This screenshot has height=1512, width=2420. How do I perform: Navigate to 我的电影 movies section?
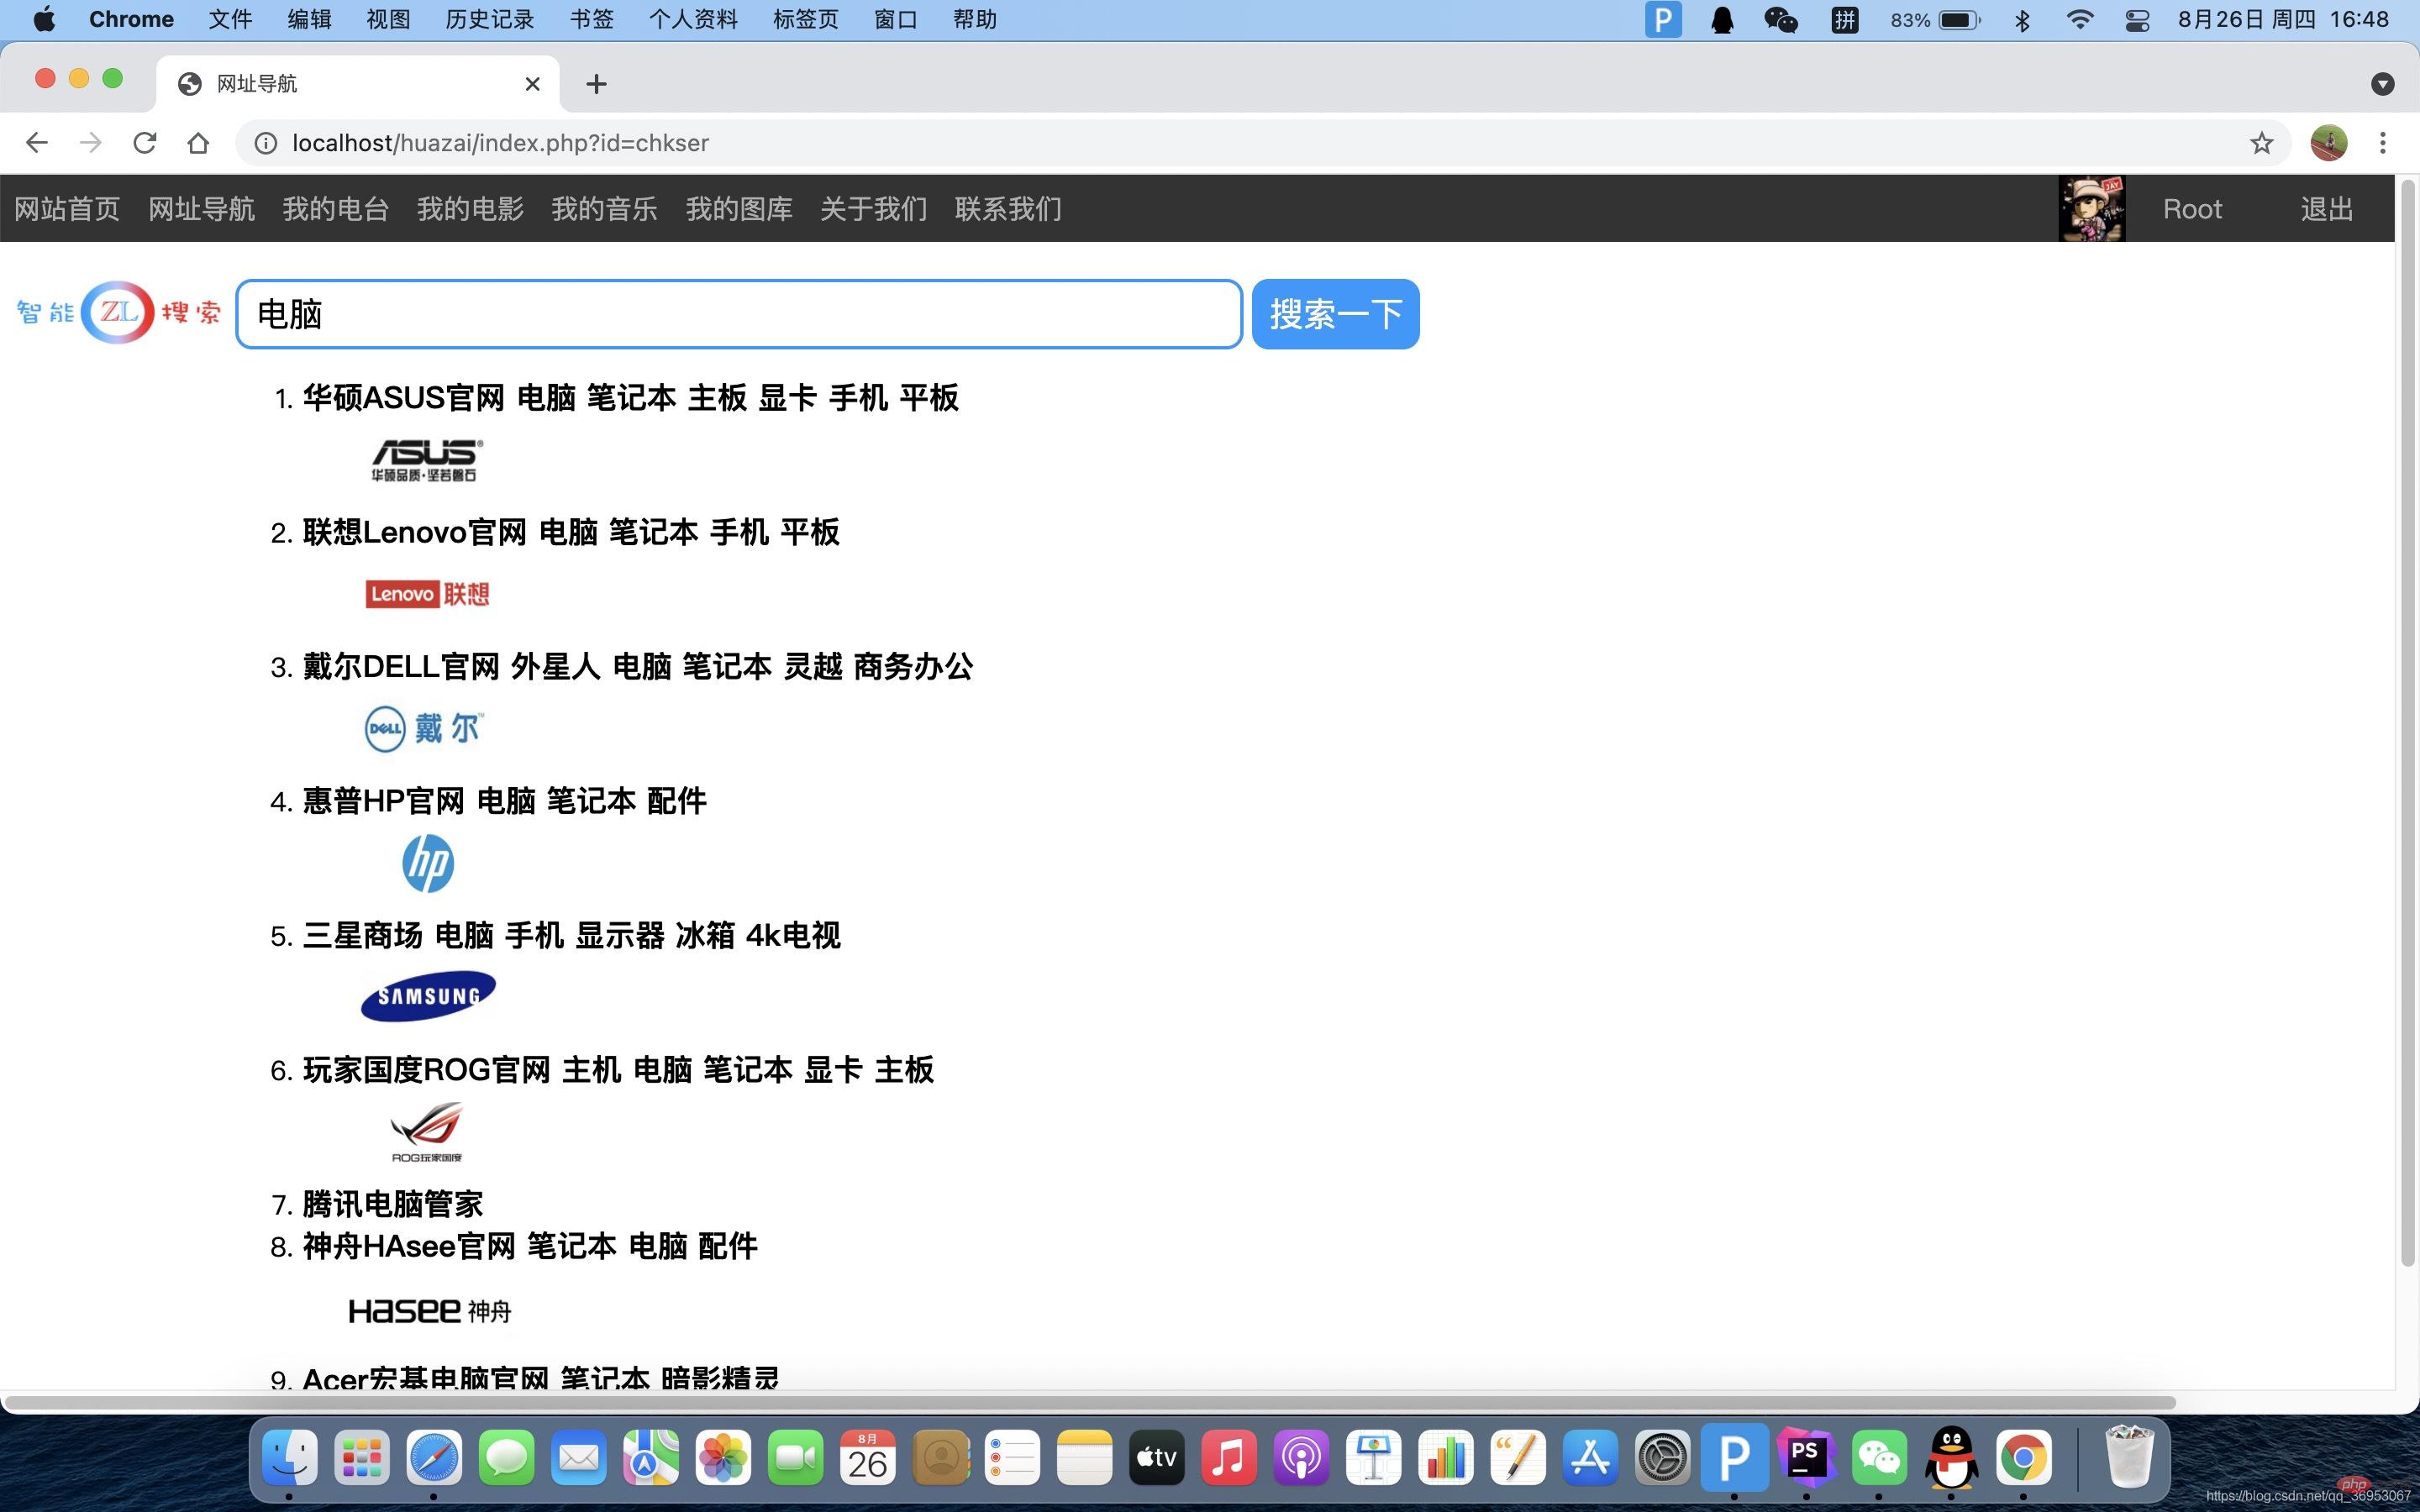(x=471, y=209)
